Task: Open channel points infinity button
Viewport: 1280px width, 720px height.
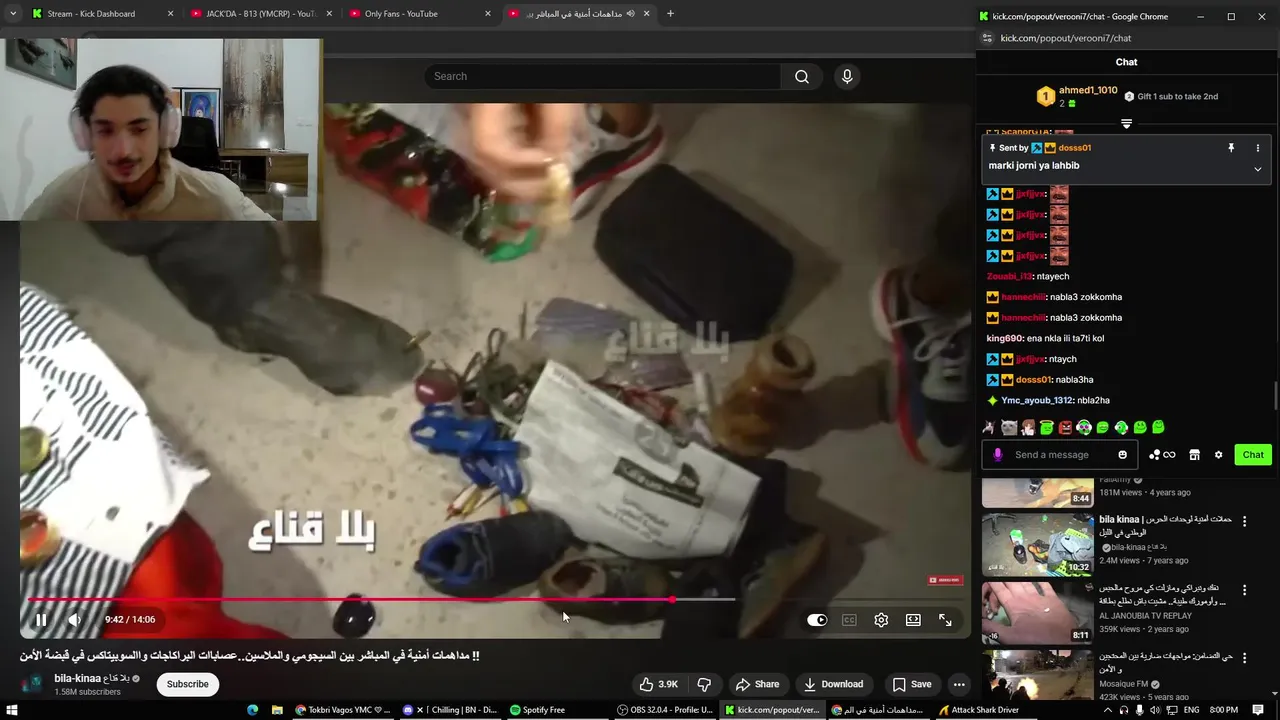Action: point(1162,455)
